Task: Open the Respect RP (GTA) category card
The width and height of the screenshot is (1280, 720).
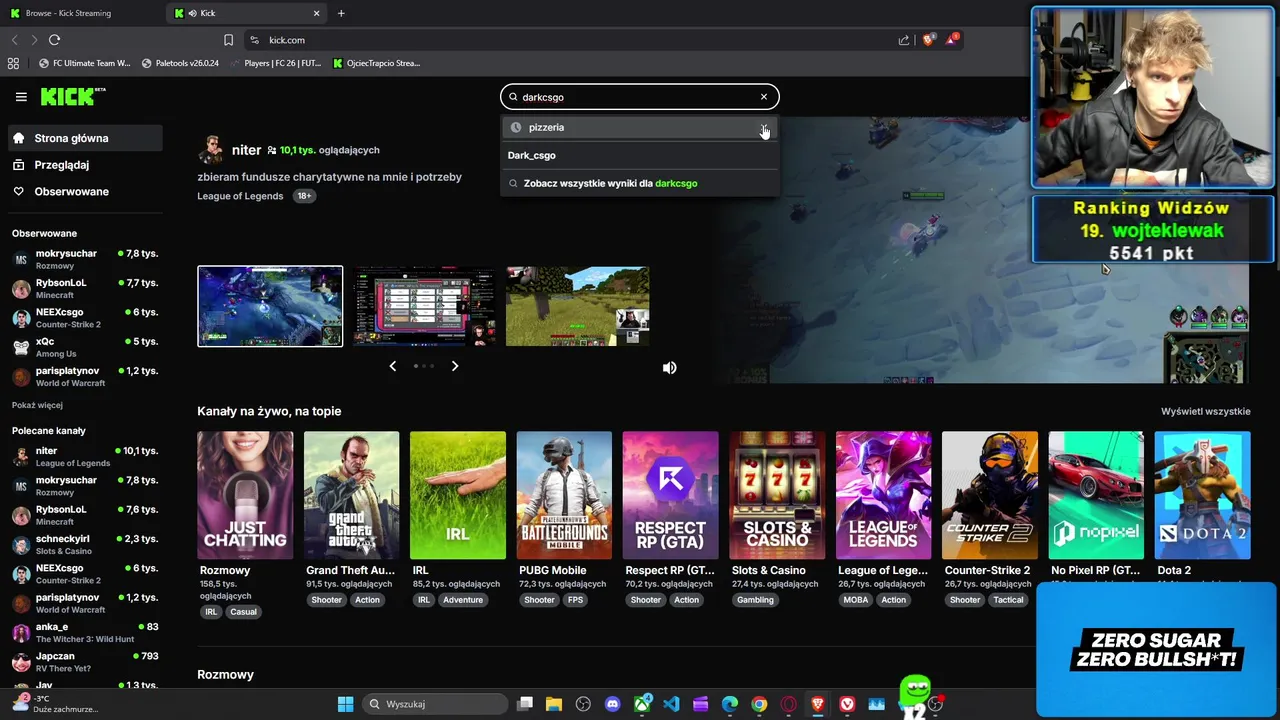Action: [x=670, y=495]
